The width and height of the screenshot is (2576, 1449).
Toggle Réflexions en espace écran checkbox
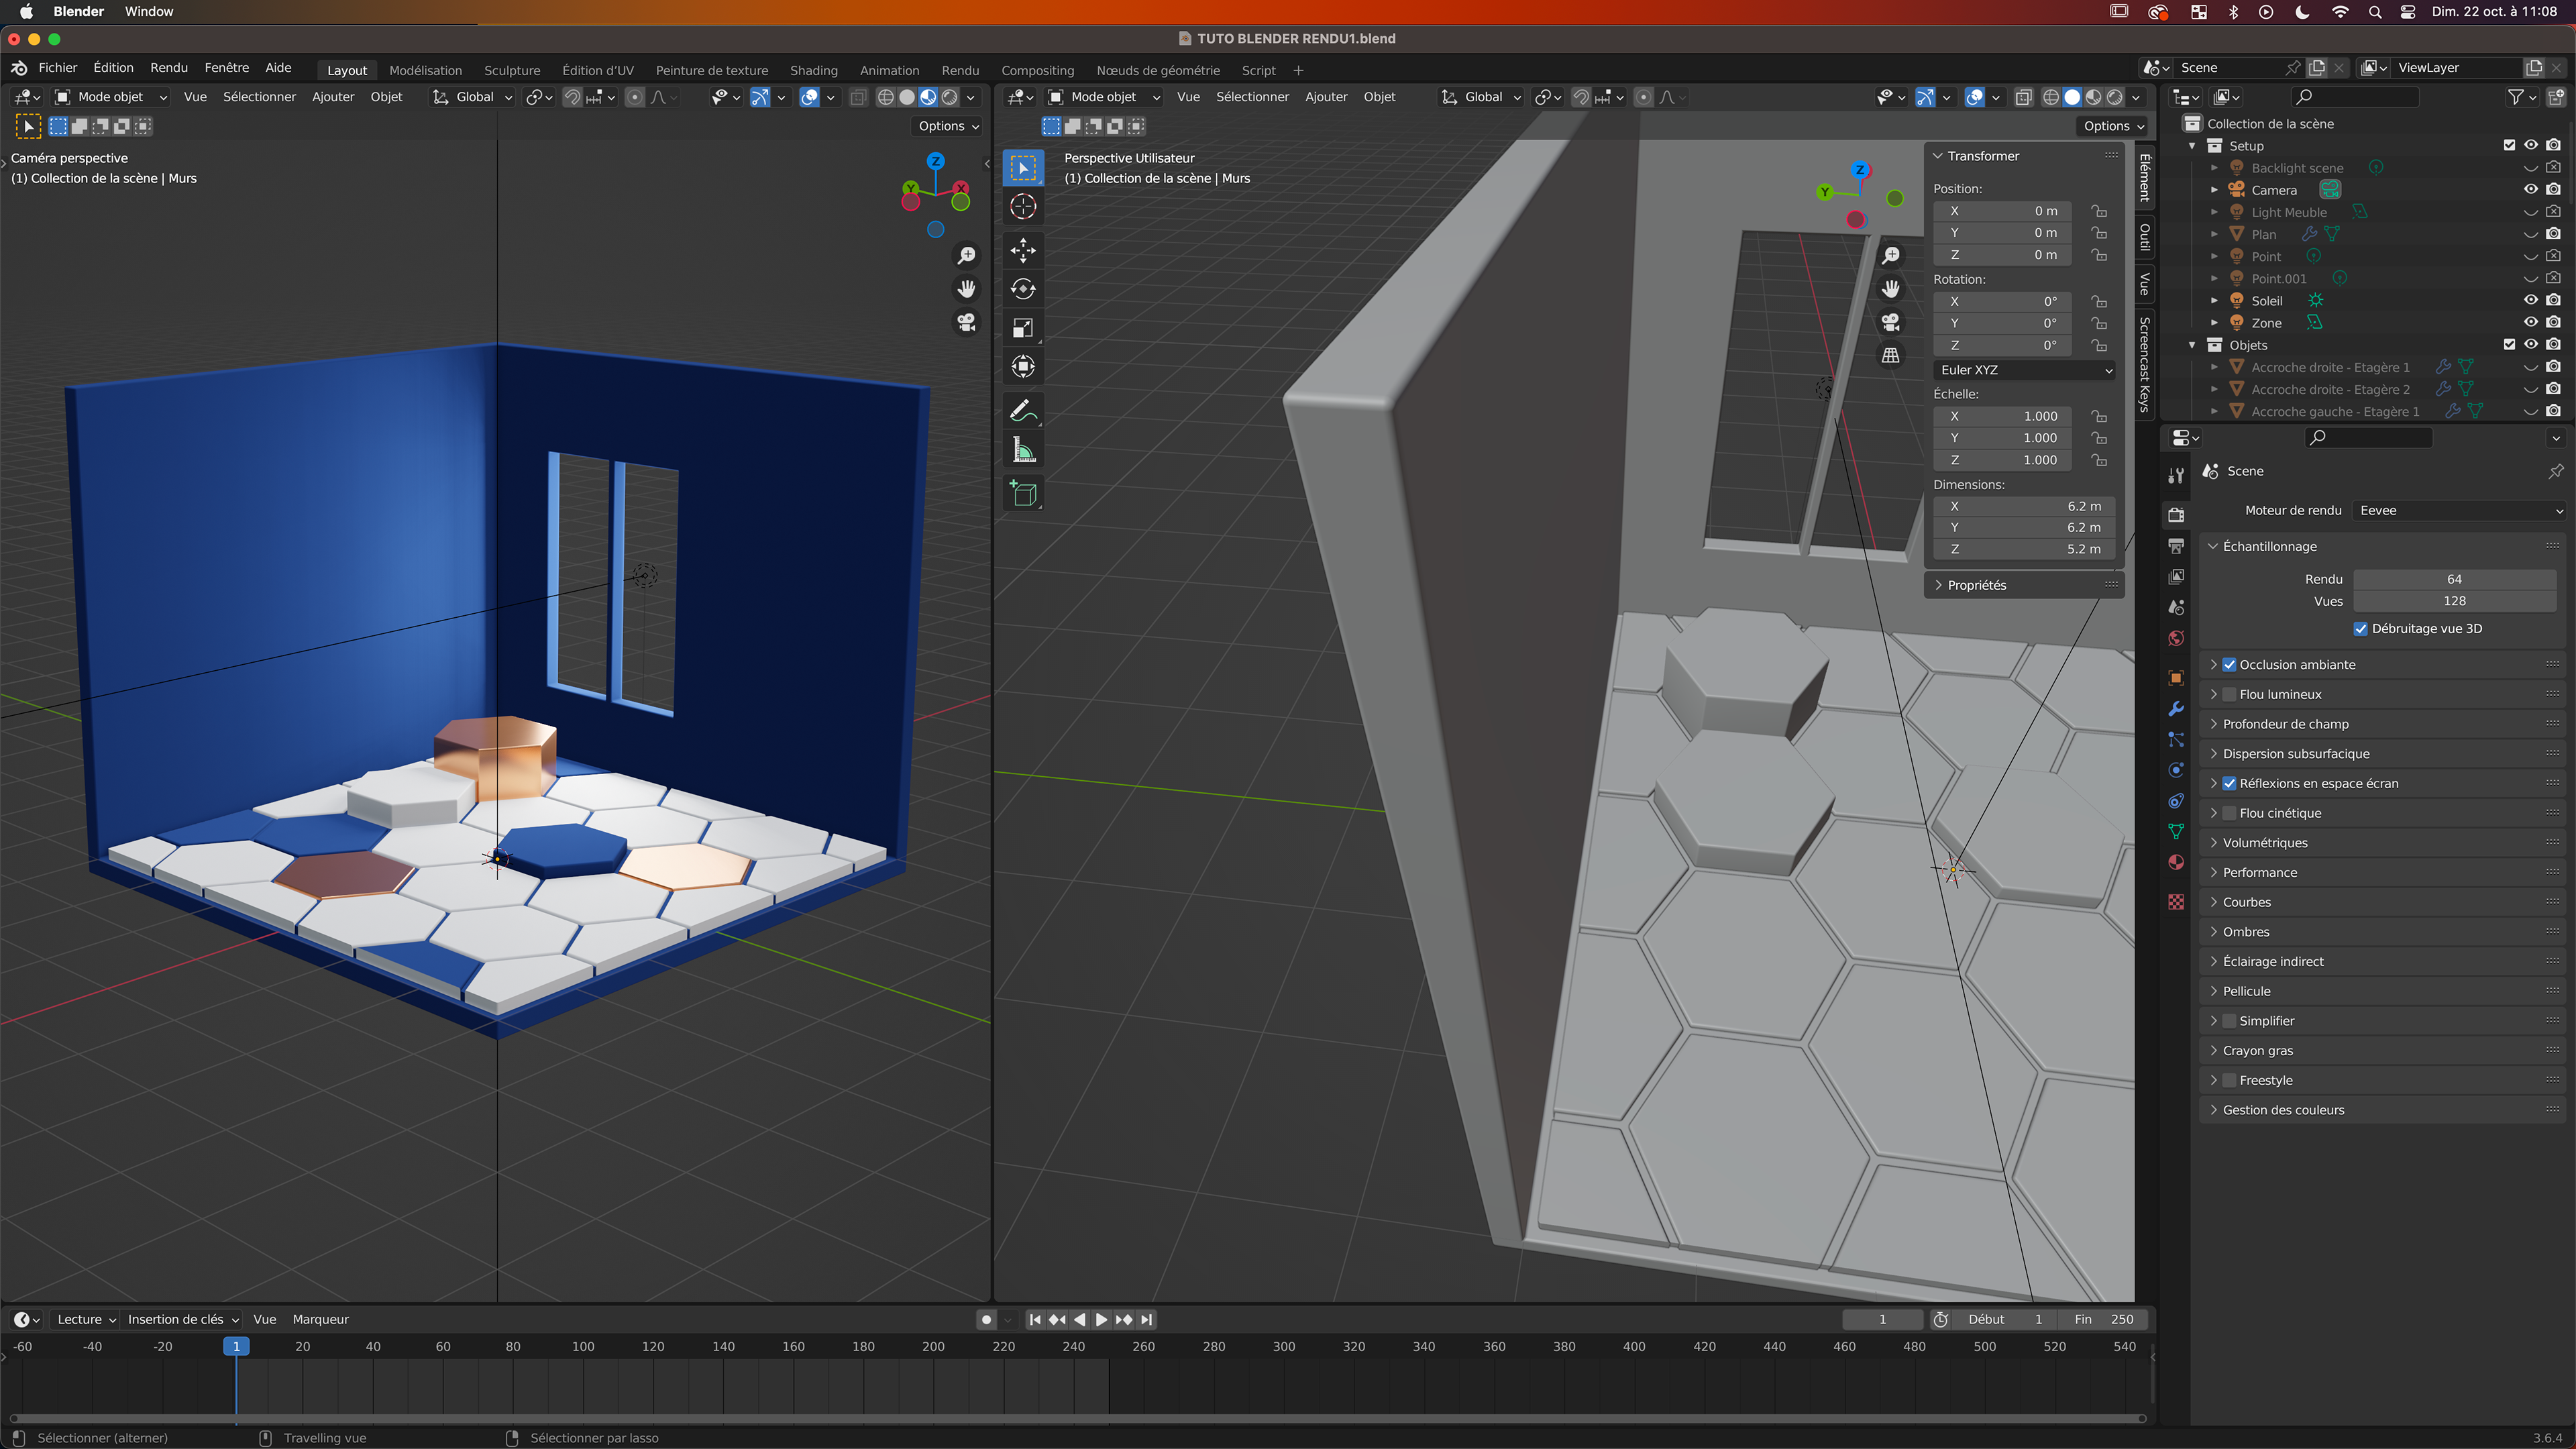click(x=2229, y=784)
